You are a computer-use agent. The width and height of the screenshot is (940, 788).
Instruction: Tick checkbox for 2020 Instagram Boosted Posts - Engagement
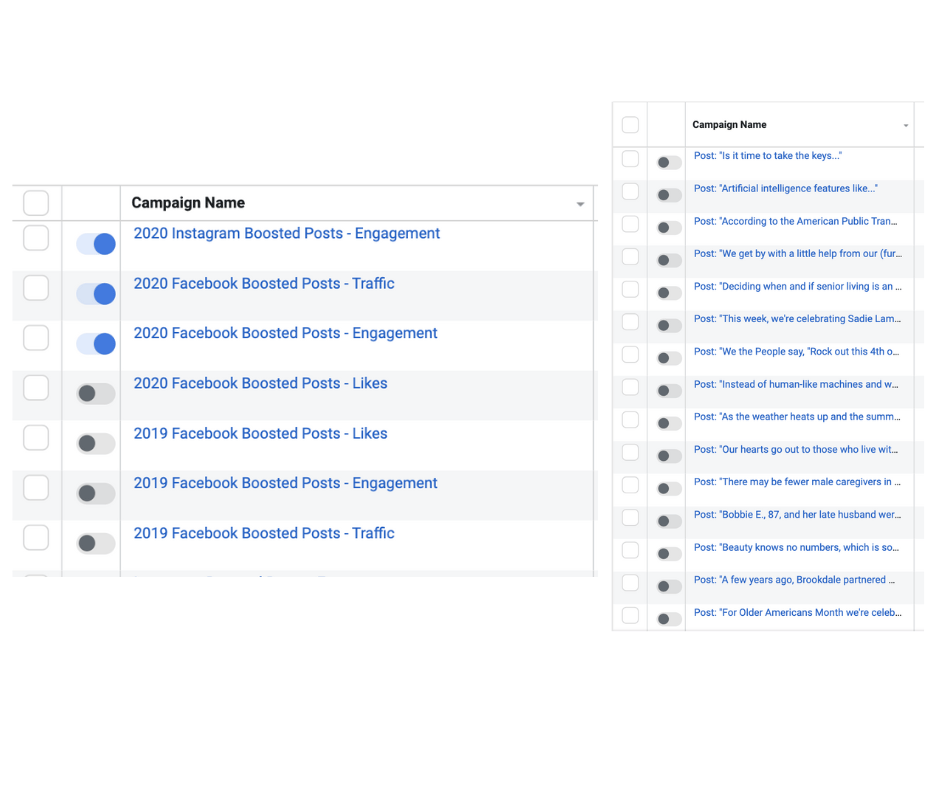pos(36,238)
